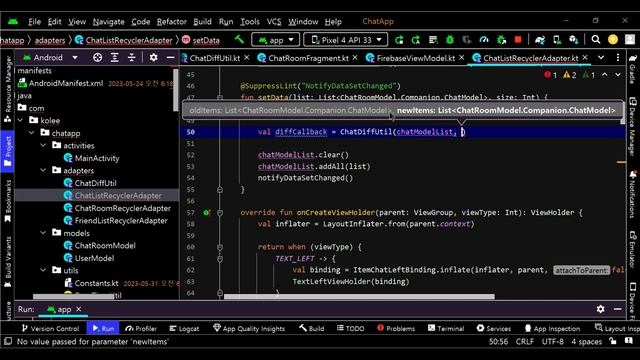
Task: Click setData breadcrumb
Action: tap(201, 40)
